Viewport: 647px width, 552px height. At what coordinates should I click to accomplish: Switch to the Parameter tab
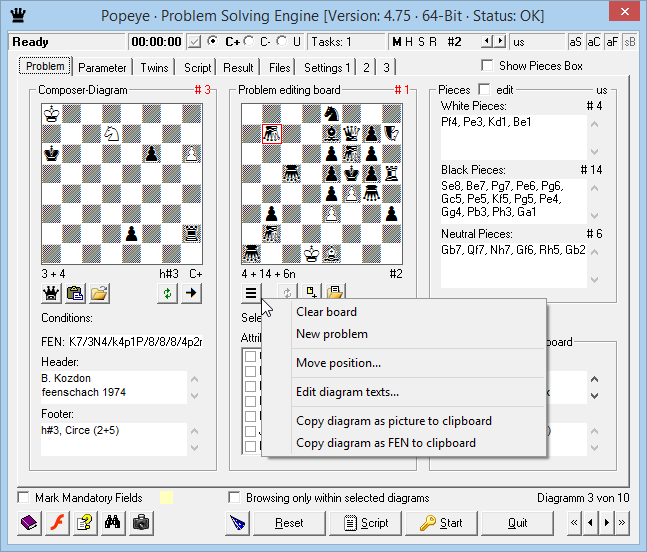coord(102,67)
